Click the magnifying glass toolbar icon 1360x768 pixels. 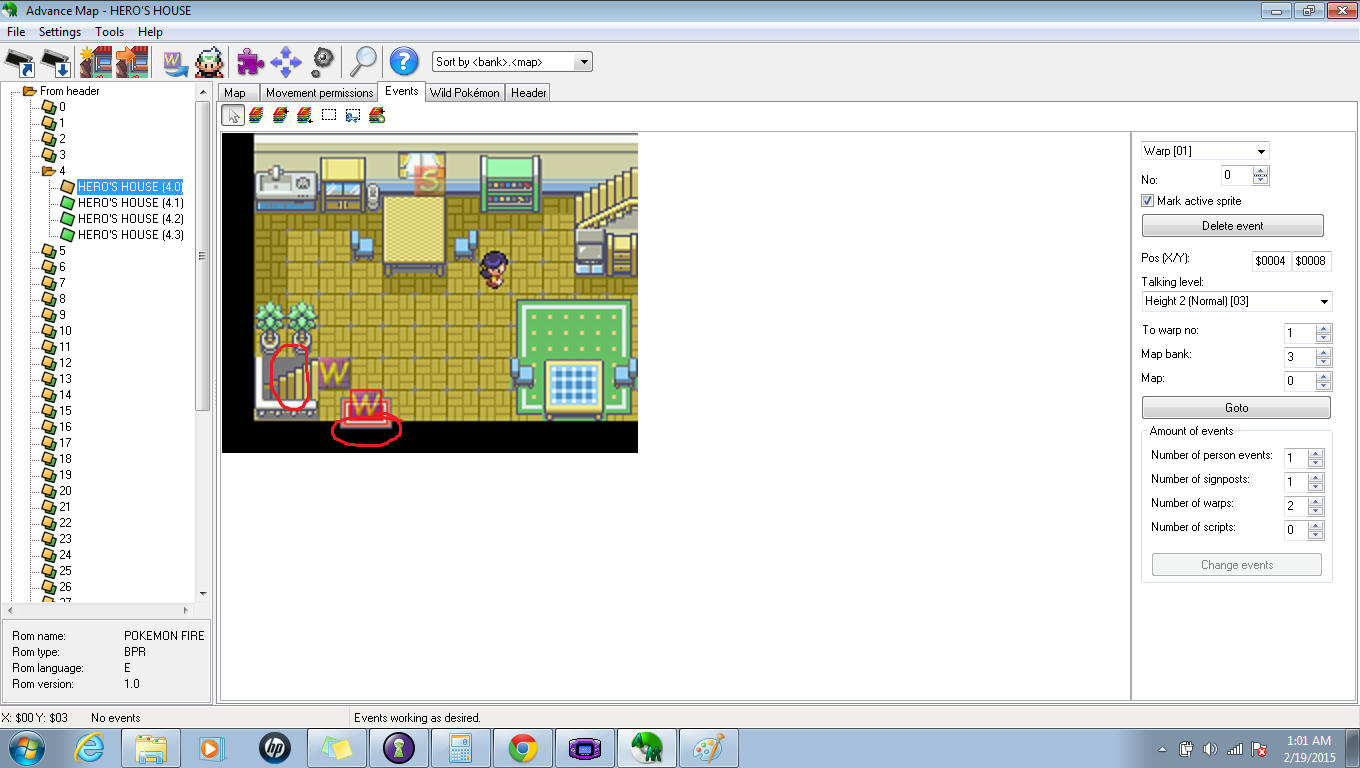coord(362,62)
